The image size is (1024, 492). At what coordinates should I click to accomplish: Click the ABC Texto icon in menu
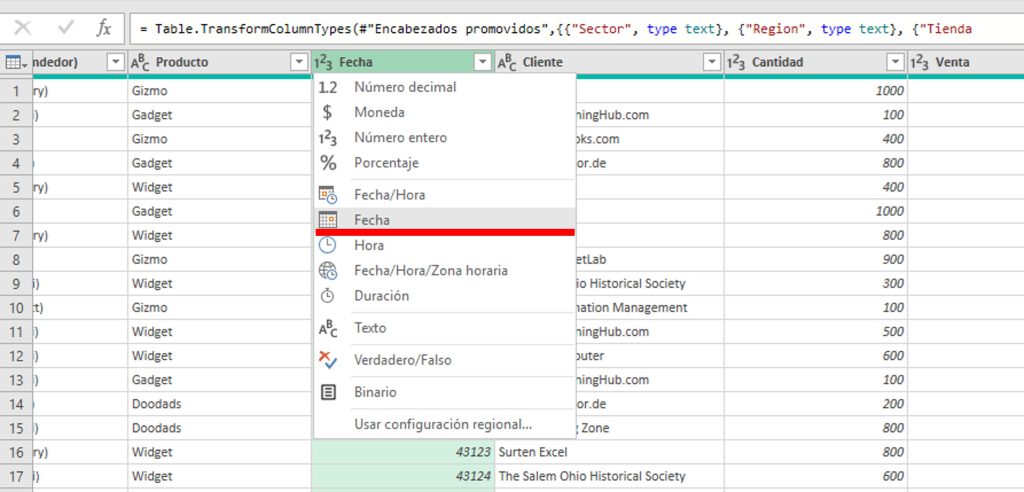pyautogui.click(x=328, y=328)
